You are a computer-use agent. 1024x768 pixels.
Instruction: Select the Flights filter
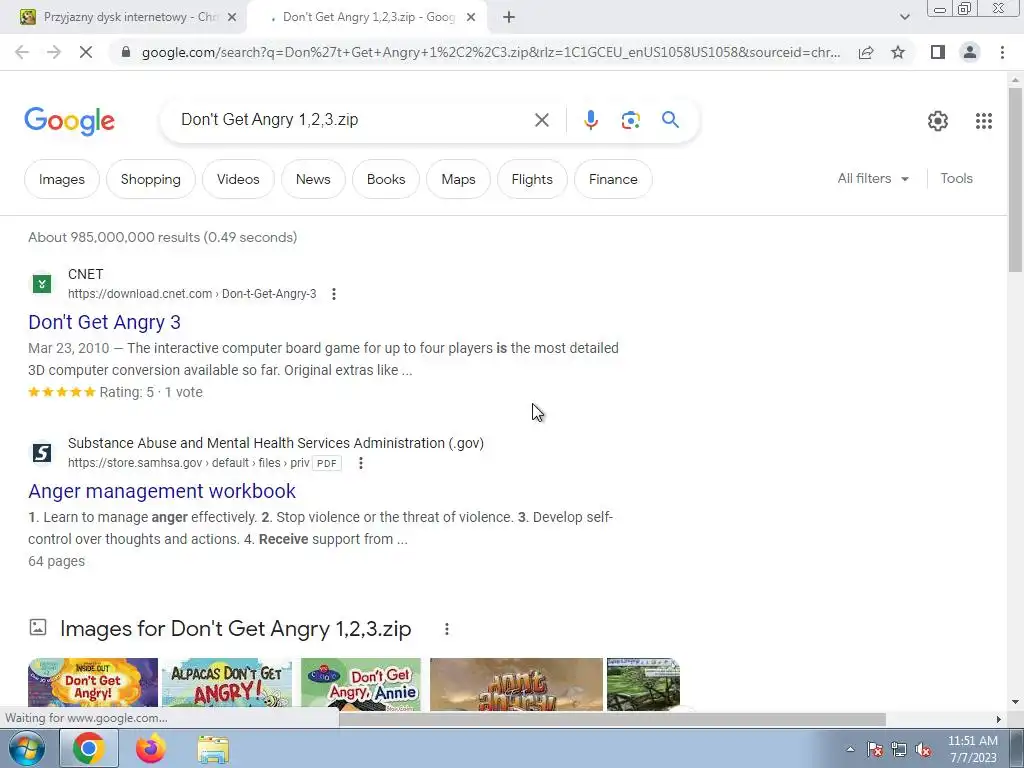[x=532, y=179]
